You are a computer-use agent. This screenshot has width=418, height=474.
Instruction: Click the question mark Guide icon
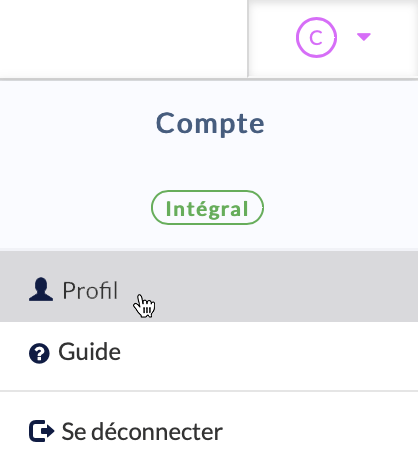pyautogui.click(x=39, y=353)
